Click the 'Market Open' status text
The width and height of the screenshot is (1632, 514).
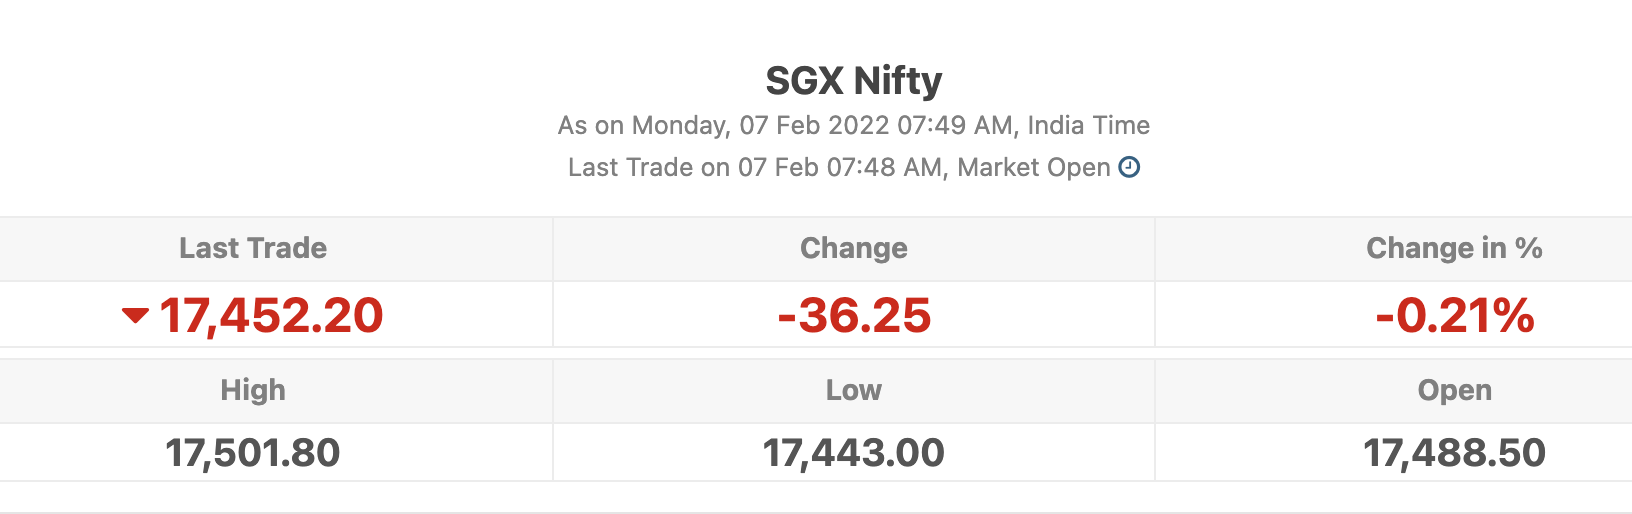click(x=1034, y=167)
